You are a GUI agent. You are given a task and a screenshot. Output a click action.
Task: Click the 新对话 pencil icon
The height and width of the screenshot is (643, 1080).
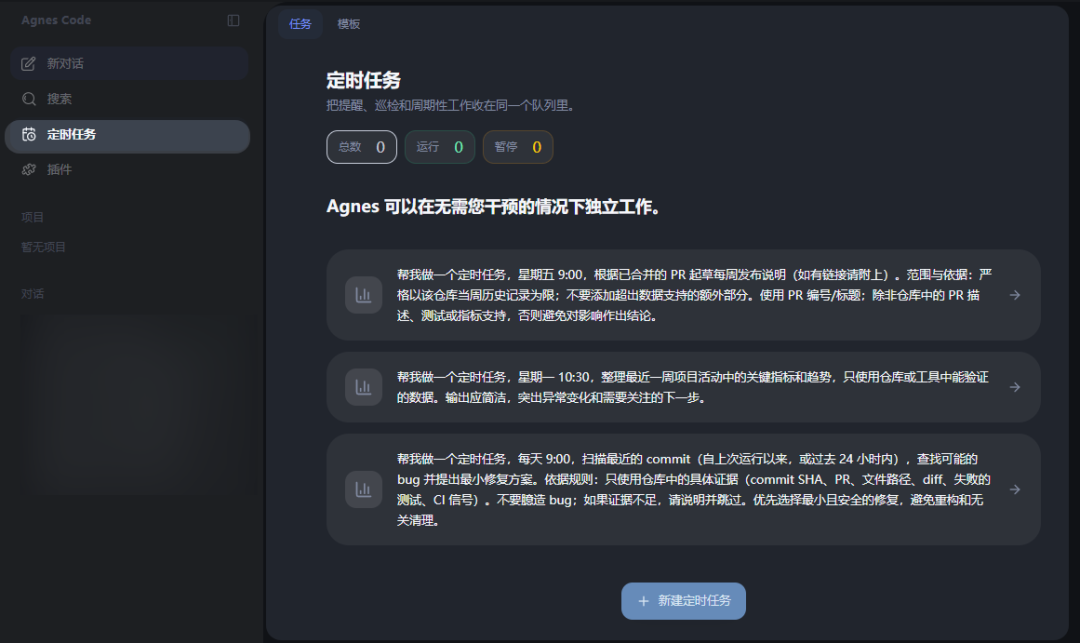pyautogui.click(x=28, y=64)
